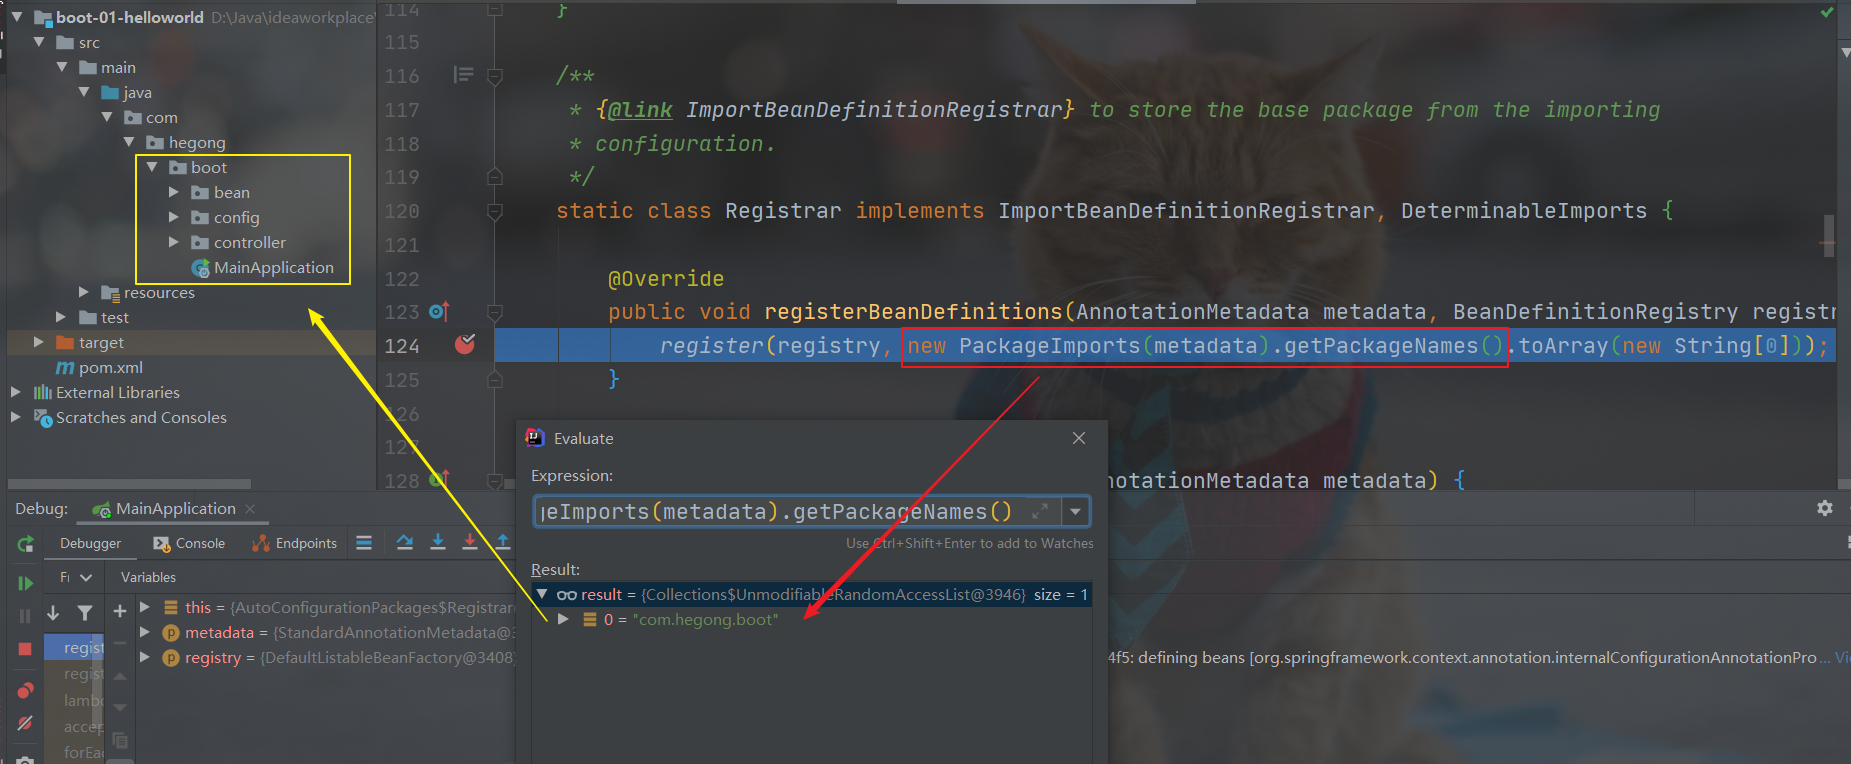Expand Scratches and Consoles node
The width and height of the screenshot is (1851, 764).
16,417
